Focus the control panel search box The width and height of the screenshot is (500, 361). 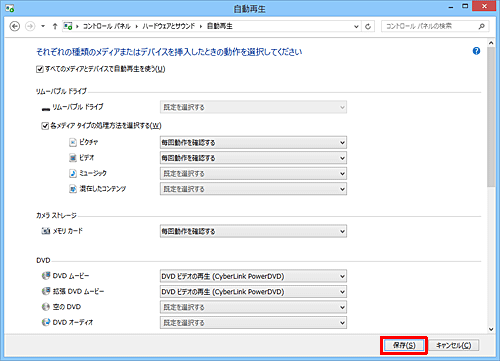coord(435,26)
